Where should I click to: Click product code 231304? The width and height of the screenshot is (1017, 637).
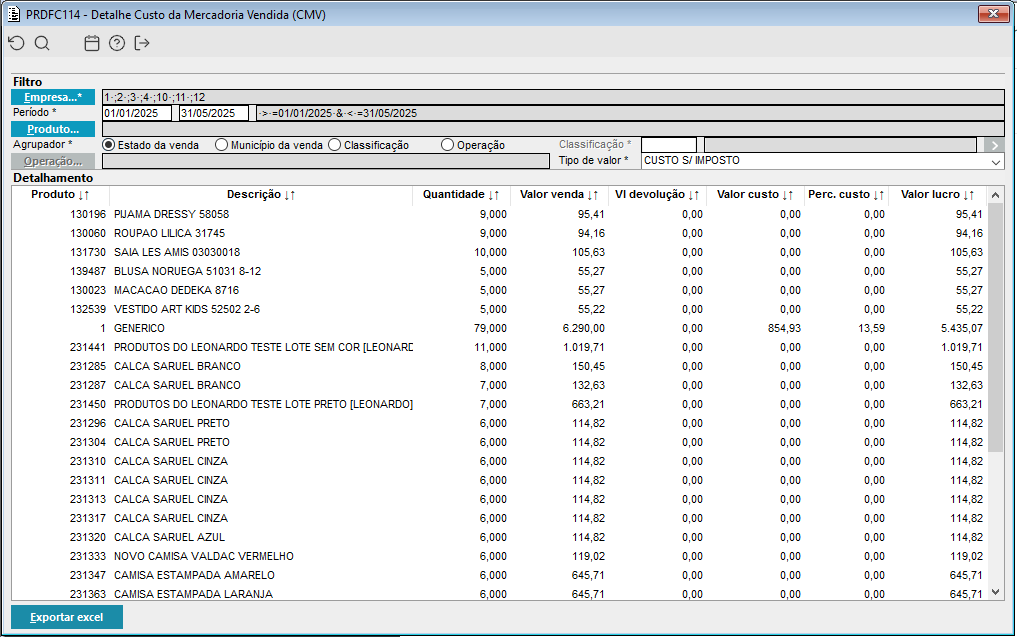click(88, 442)
